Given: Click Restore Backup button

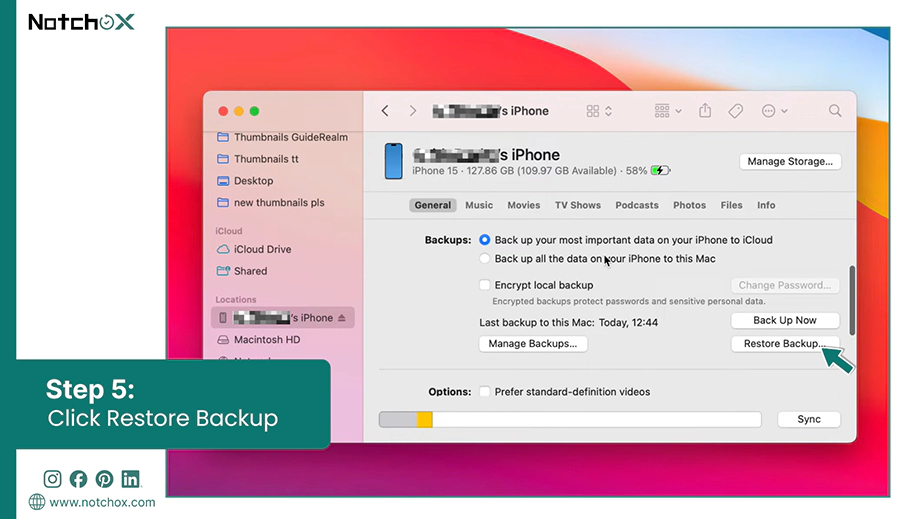Looking at the screenshot, I should coord(785,344).
